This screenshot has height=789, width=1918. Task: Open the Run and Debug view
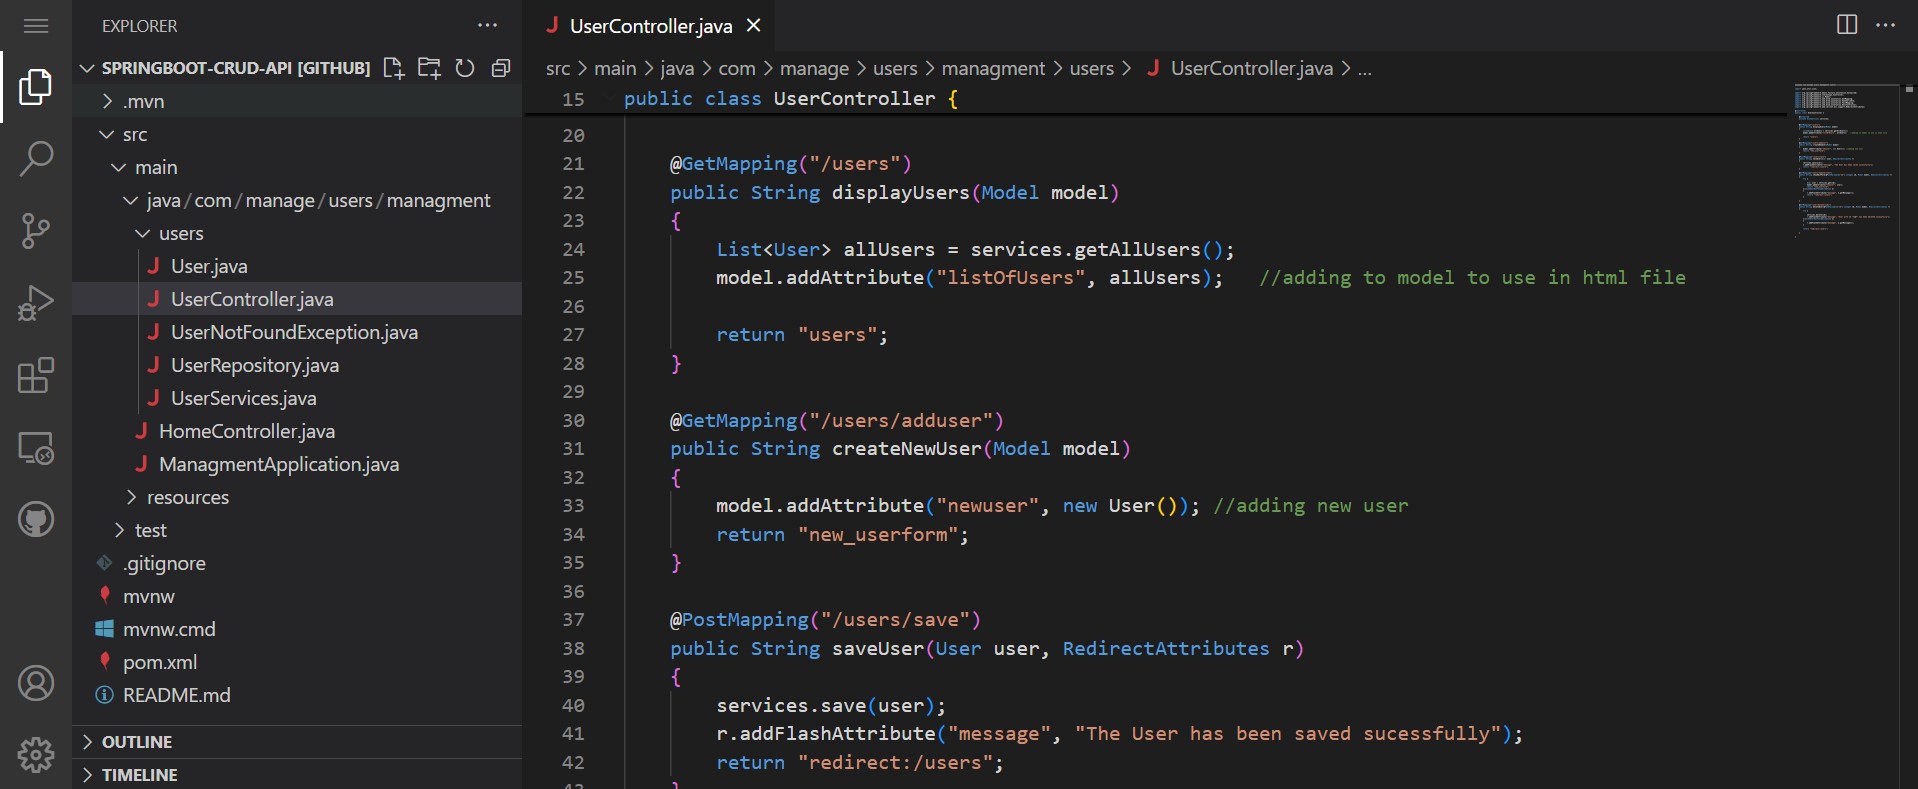click(x=36, y=303)
